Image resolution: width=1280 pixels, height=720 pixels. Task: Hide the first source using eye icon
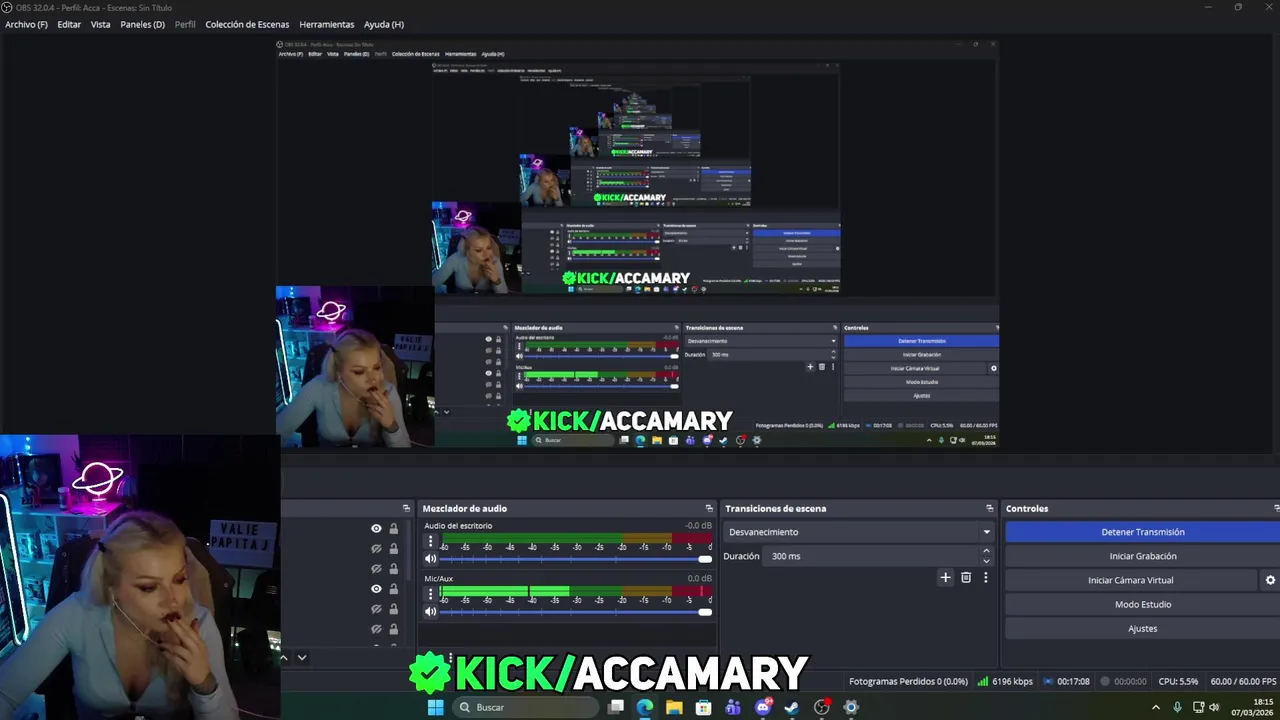pos(376,528)
